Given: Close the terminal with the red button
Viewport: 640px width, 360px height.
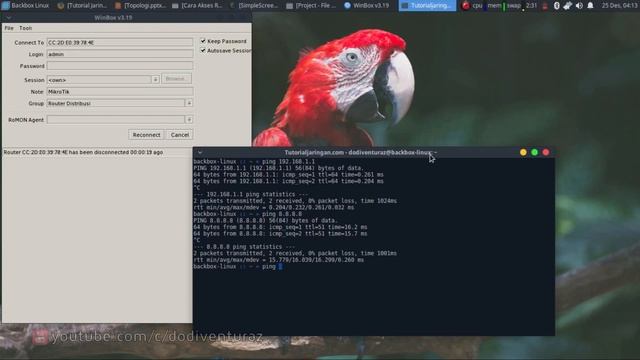Looking at the screenshot, I should click(x=546, y=152).
